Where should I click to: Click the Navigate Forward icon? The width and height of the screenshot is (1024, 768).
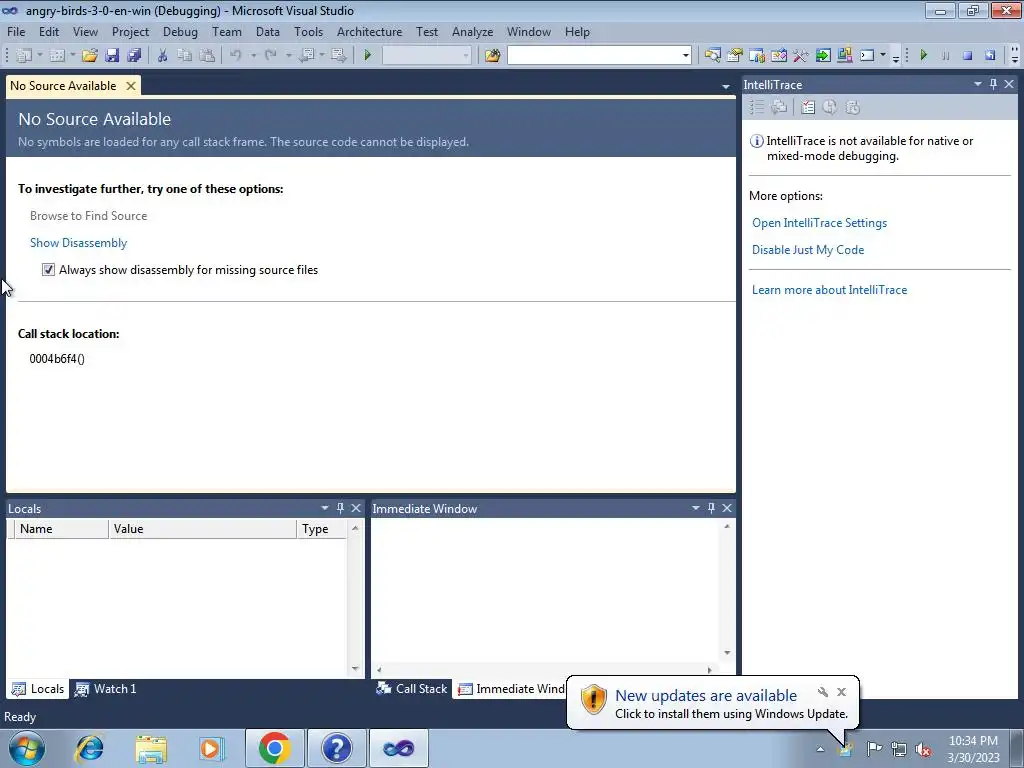[338, 56]
